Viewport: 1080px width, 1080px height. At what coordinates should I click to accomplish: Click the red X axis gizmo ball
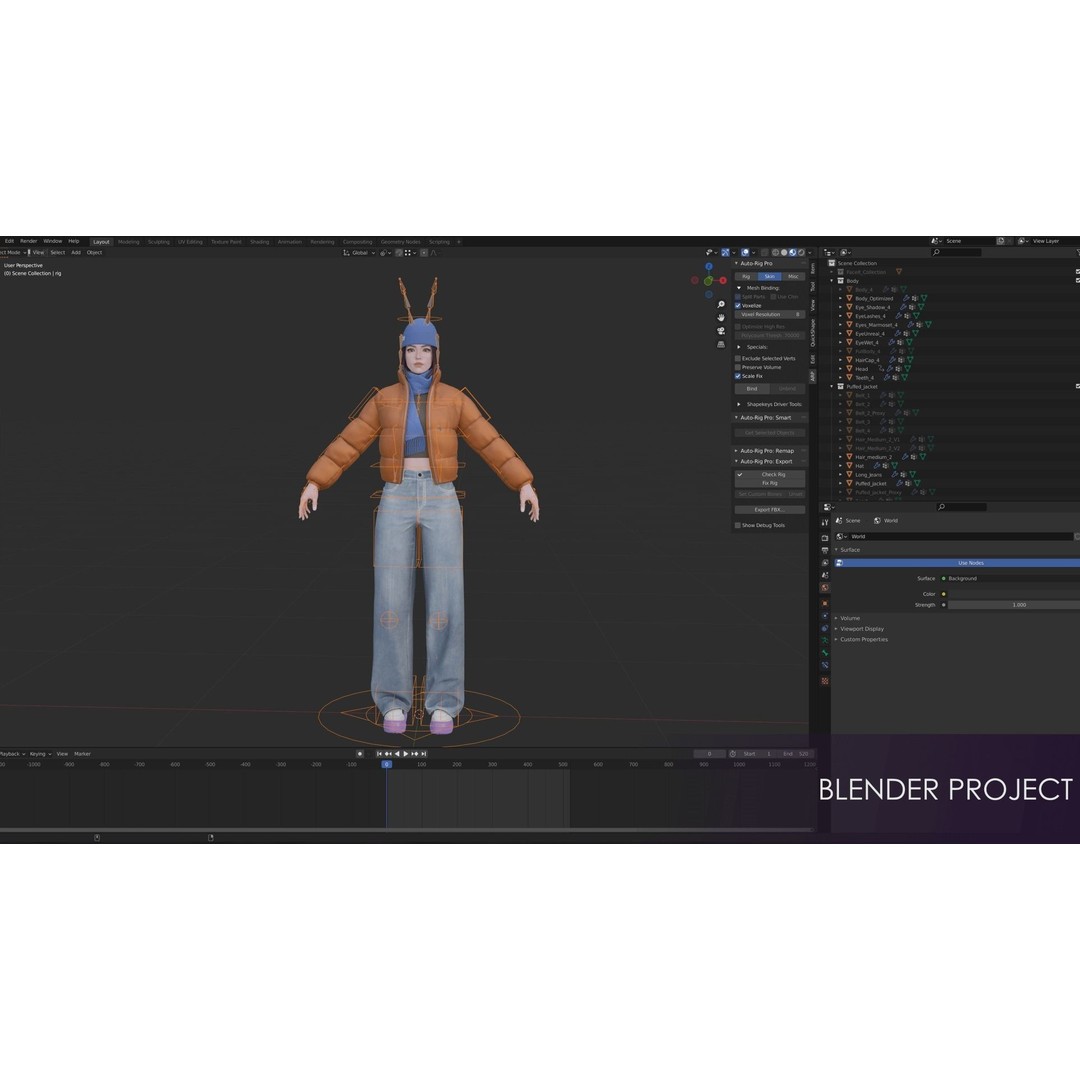tap(723, 280)
